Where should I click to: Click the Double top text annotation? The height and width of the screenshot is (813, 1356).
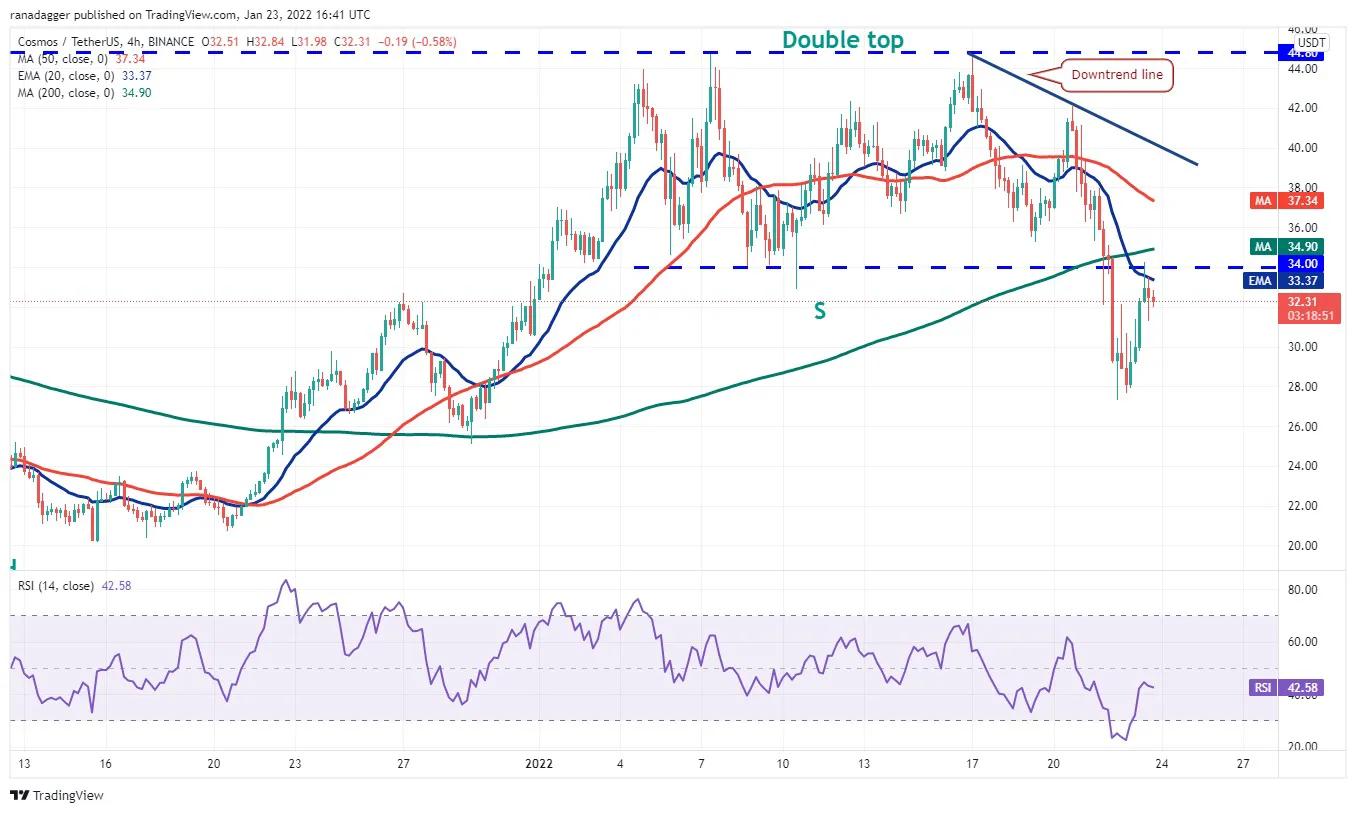point(842,40)
